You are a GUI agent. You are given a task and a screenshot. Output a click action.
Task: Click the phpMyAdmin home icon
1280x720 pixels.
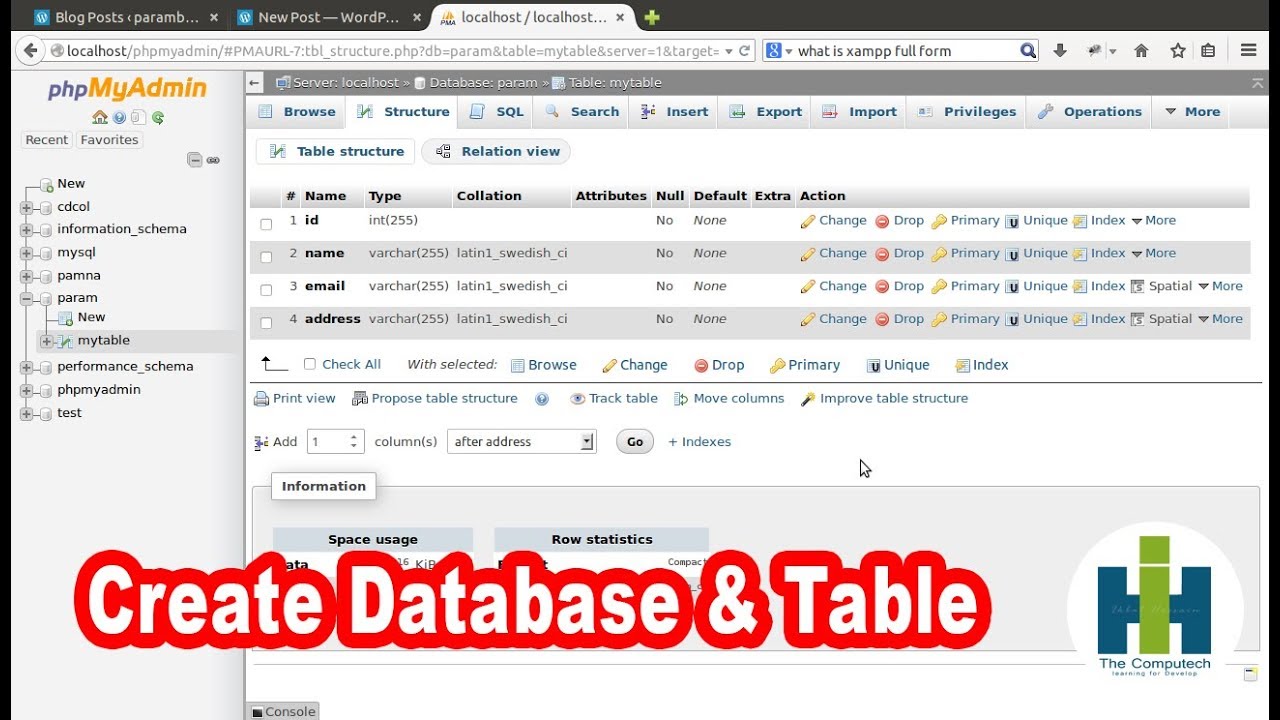[99, 117]
